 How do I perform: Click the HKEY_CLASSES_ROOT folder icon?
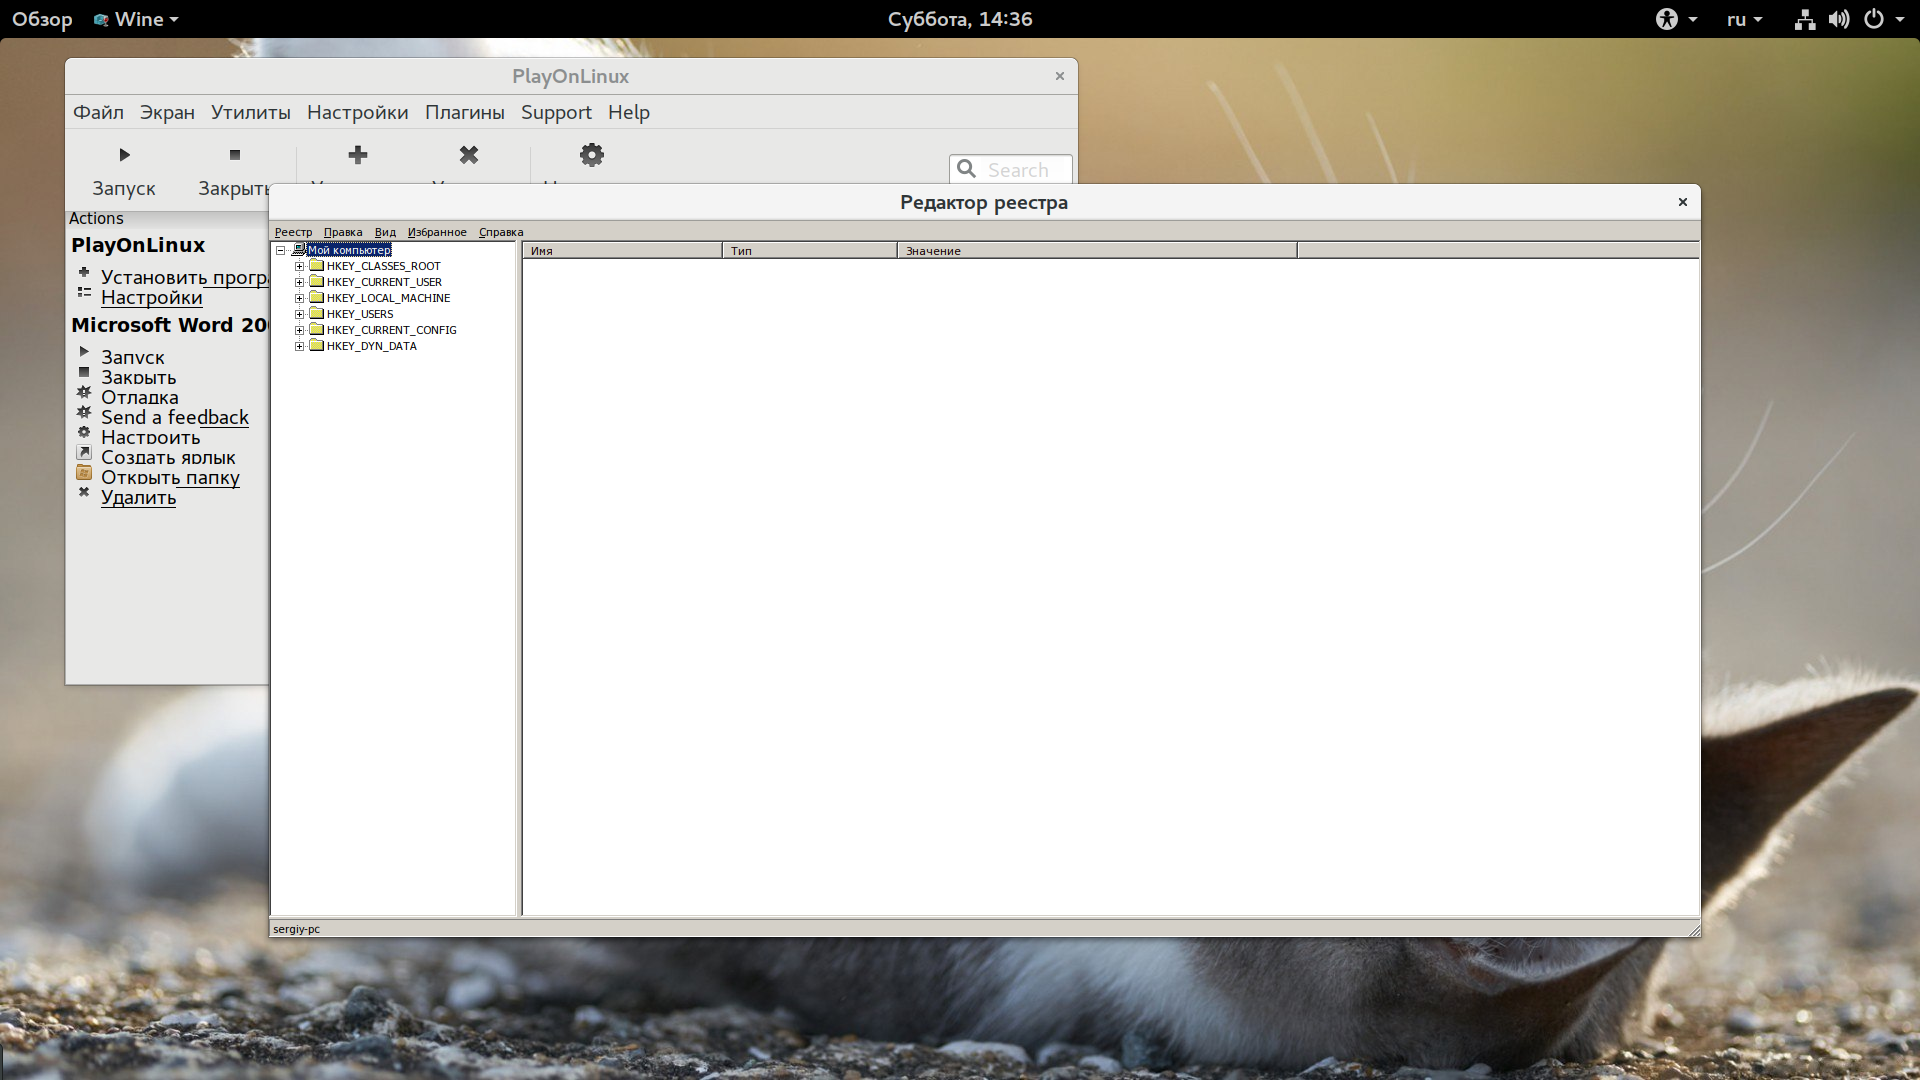[317, 266]
